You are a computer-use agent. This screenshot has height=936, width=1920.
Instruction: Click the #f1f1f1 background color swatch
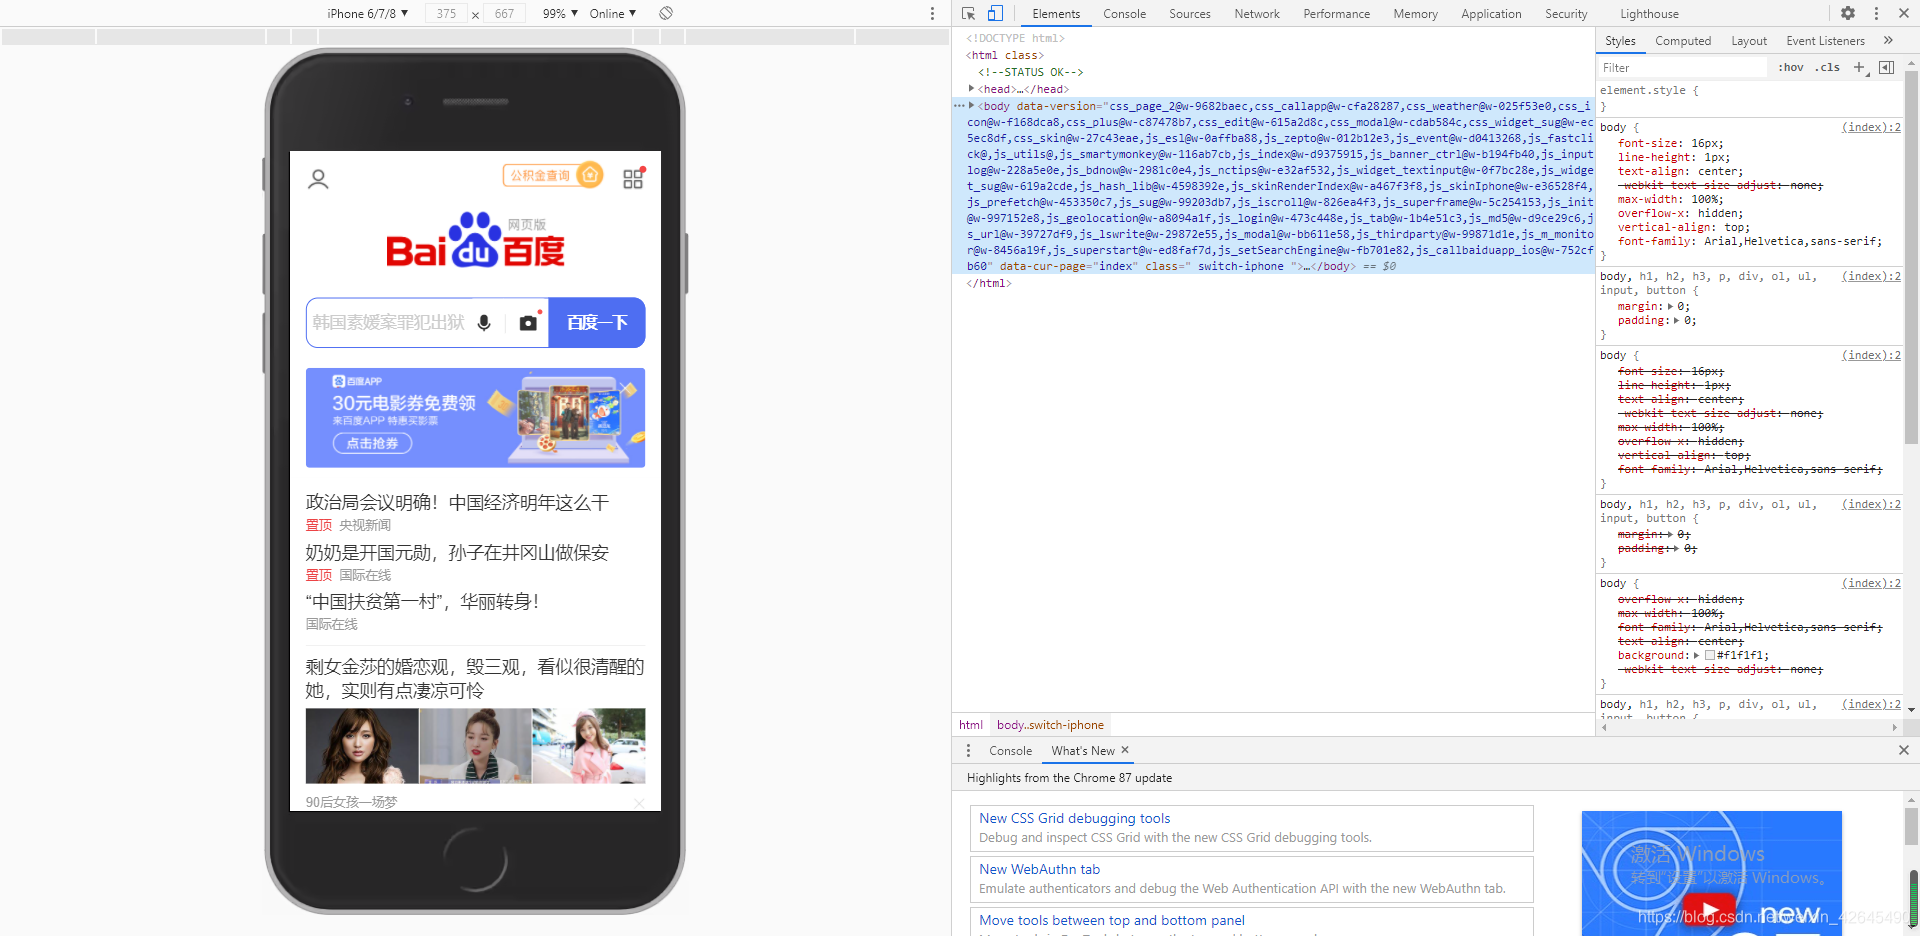[1710, 655]
